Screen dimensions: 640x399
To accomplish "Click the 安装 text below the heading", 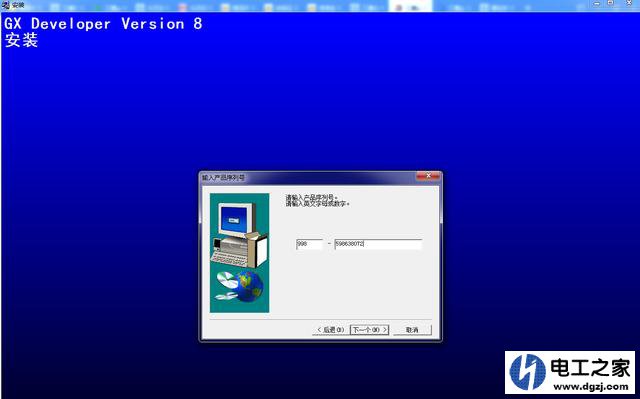I will [x=21, y=40].
